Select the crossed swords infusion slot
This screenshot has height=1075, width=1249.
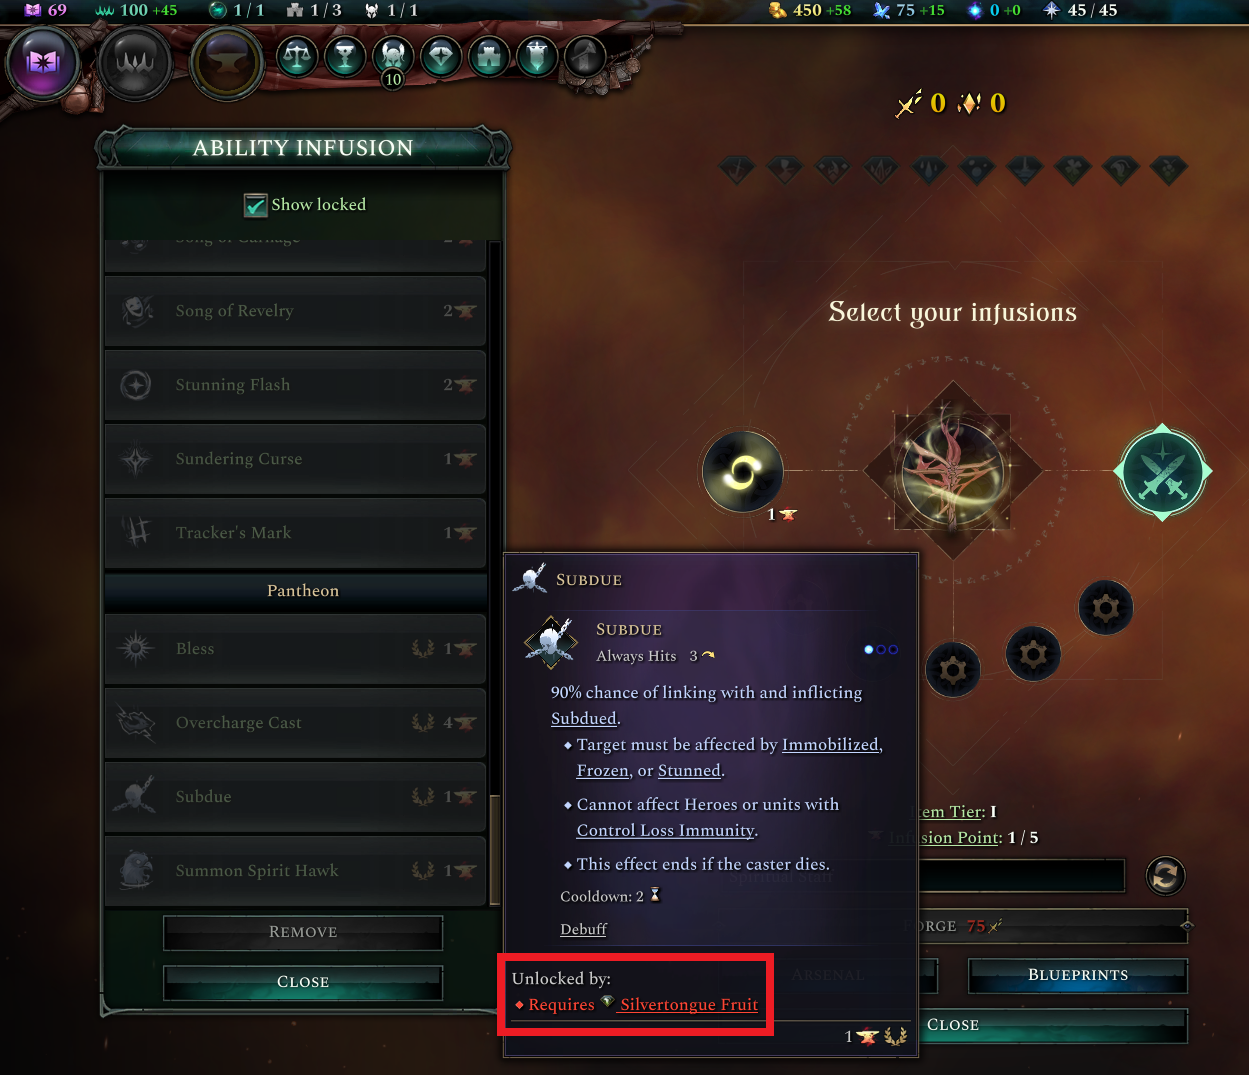click(x=1162, y=471)
